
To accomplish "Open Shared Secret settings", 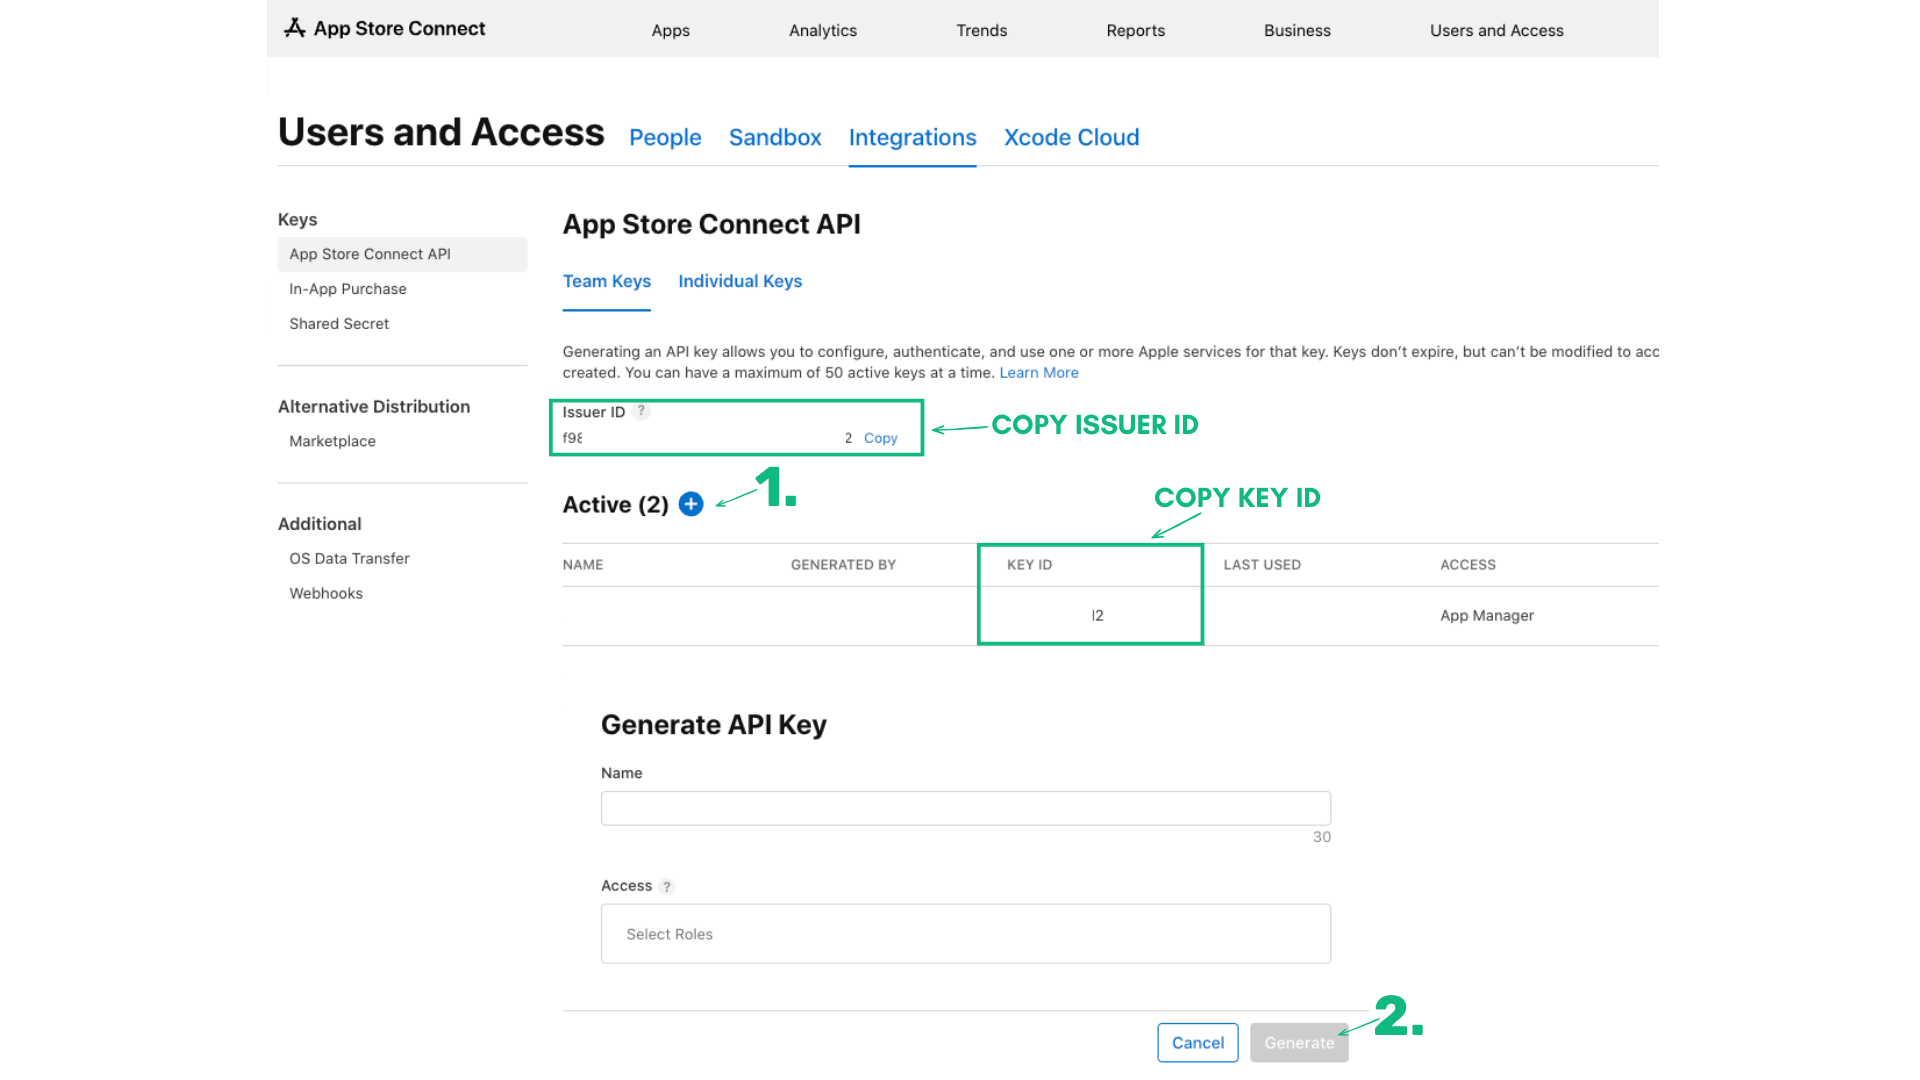I will [x=339, y=323].
